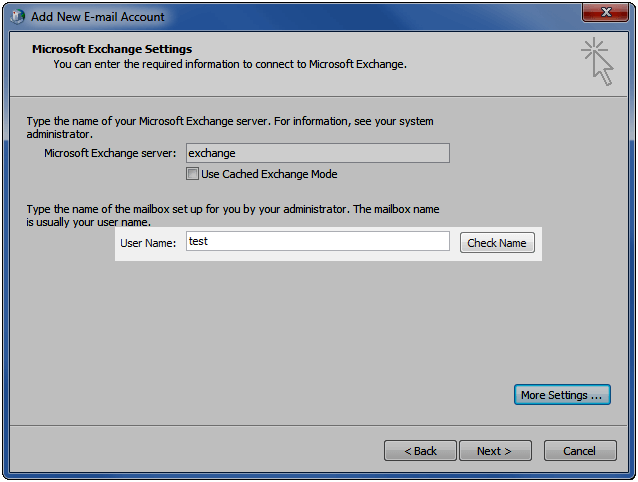The width and height of the screenshot is (638, 482).
Task: Close the Add New E-mail Account dialog
Action: pos(605,12)
